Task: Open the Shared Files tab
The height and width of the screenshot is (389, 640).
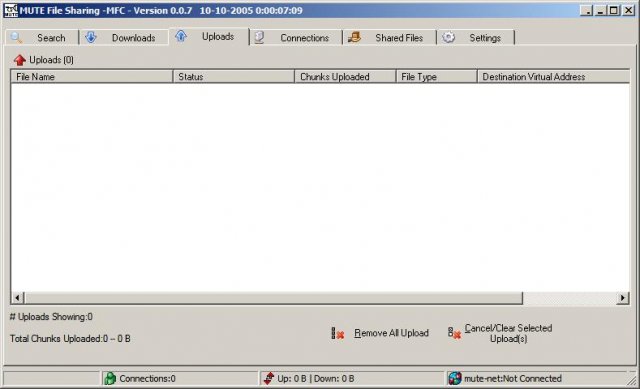Action: tap(390, 38)
